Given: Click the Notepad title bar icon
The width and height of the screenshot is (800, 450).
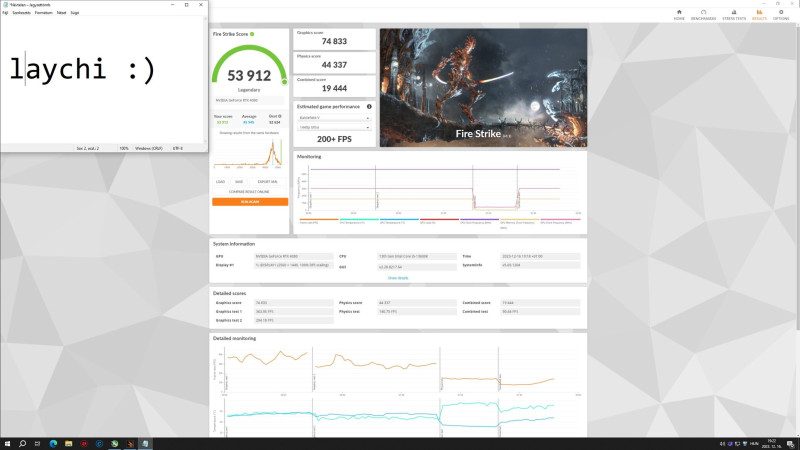Looking at the screenshot, I should (x=5, y=5).
